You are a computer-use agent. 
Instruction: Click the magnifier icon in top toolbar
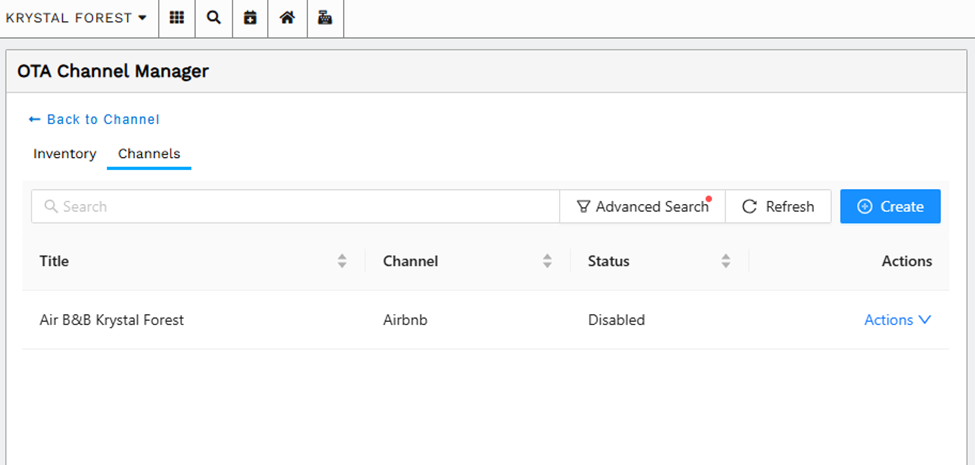click(214, 18)
